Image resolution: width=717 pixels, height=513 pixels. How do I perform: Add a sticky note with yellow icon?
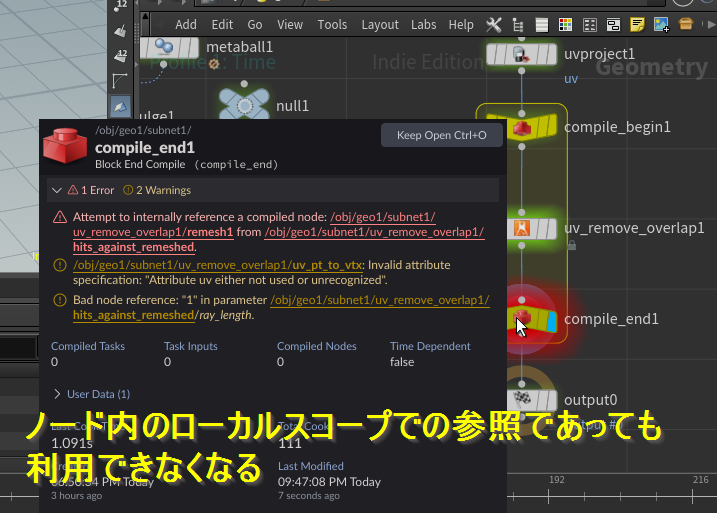click(x=637, y=25)
